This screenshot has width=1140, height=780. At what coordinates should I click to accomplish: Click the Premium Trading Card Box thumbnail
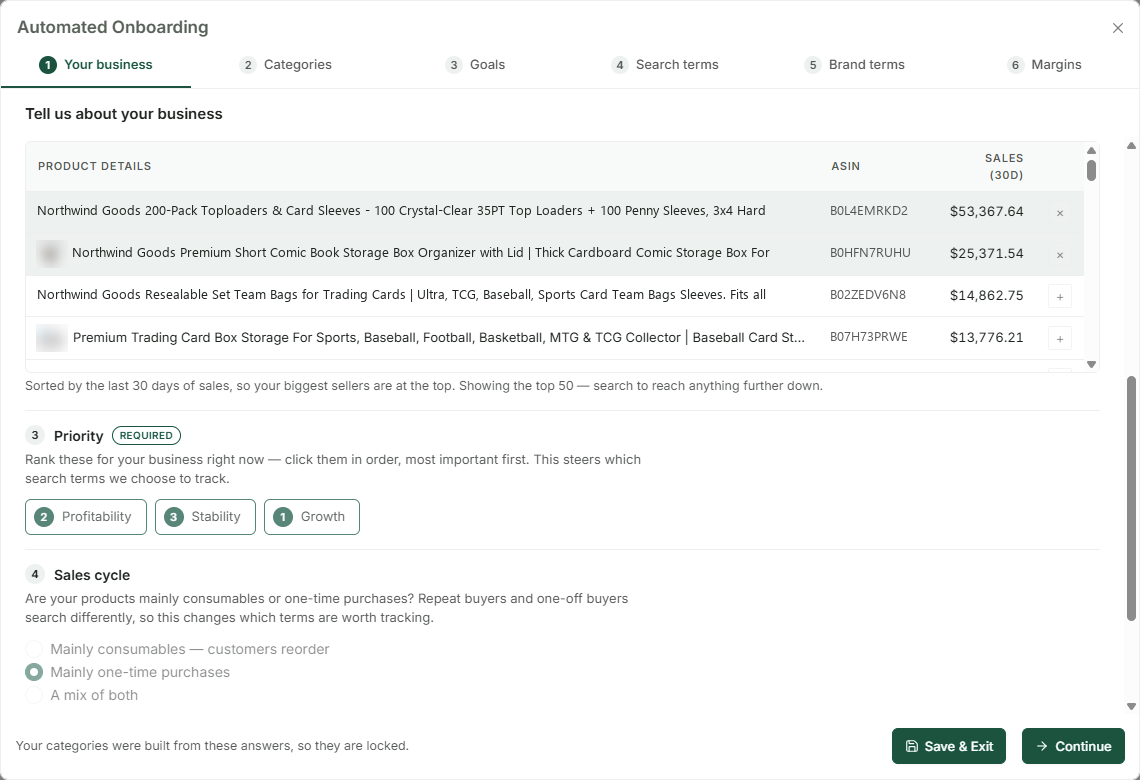(52, 338)
